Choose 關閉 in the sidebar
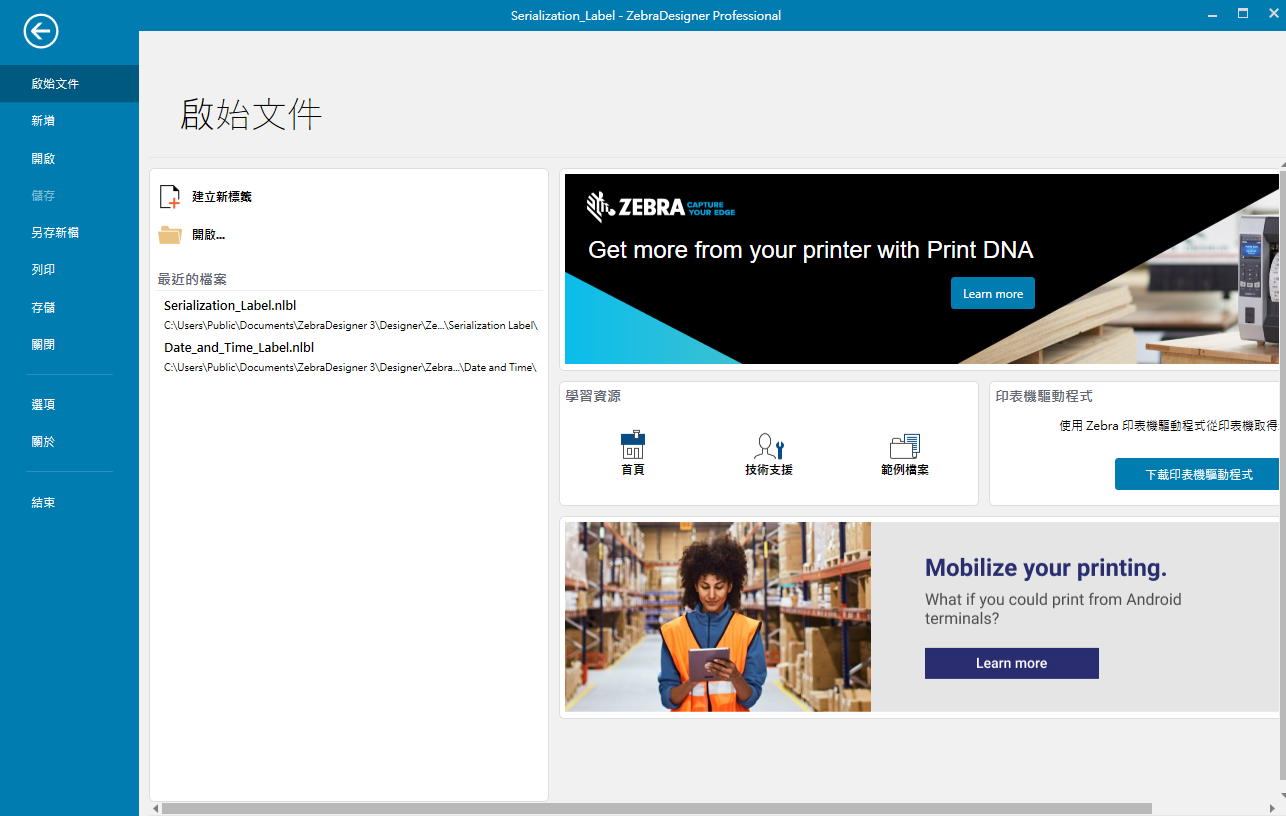 coord(69,345)
